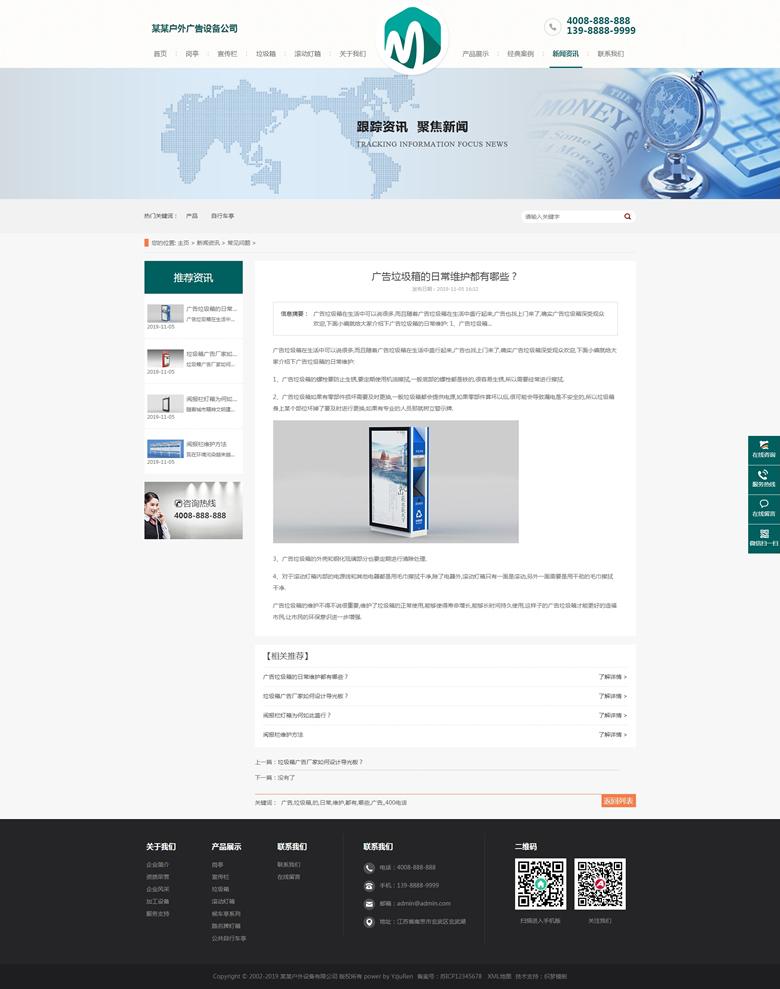Viewport: 780px width, 989px height.
Task: Open 在线留言 speech bubble icon
Action: [x=764, y=504]
